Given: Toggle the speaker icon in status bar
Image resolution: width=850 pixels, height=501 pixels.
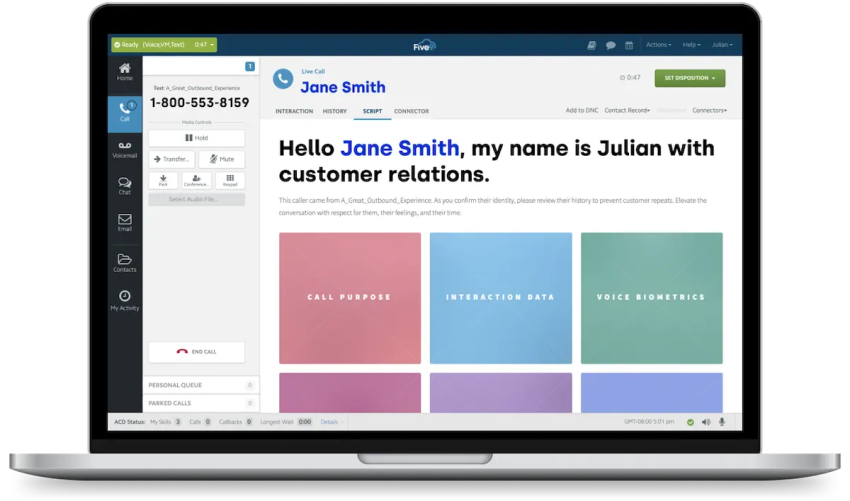Looking at the screenshot, I should click(706, 422).
